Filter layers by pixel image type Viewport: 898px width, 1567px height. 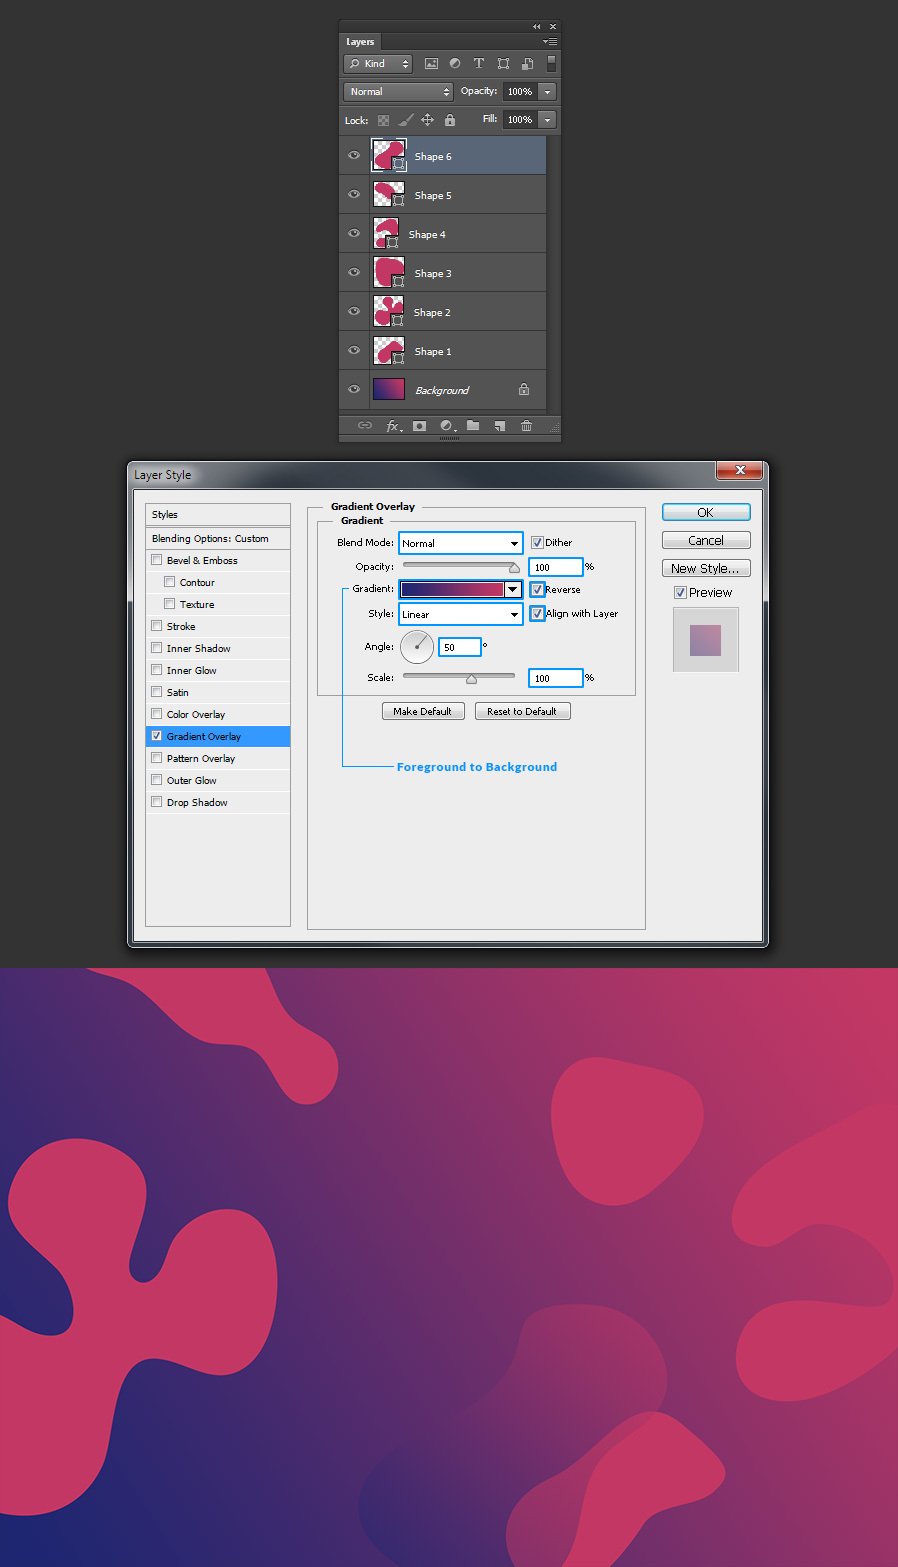(431, 63)
